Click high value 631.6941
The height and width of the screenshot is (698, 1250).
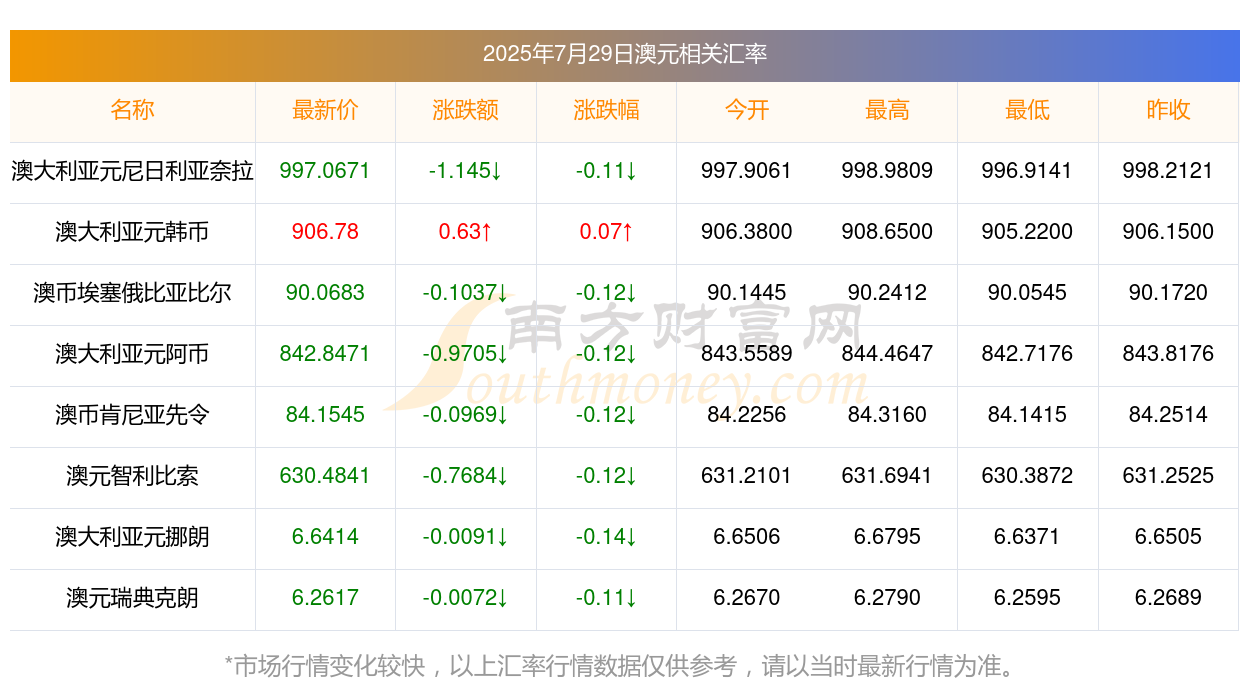(887, 476)
